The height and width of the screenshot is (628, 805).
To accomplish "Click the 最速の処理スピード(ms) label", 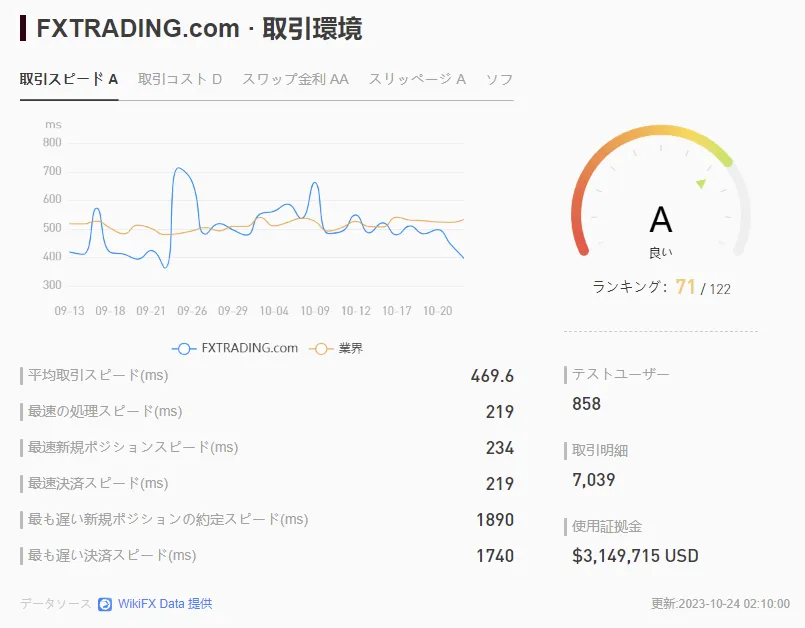I will [105, 411].
